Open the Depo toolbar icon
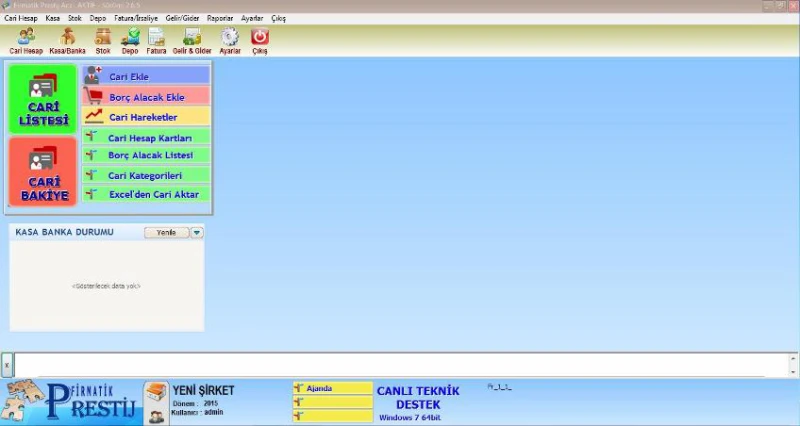 point(130,41)
